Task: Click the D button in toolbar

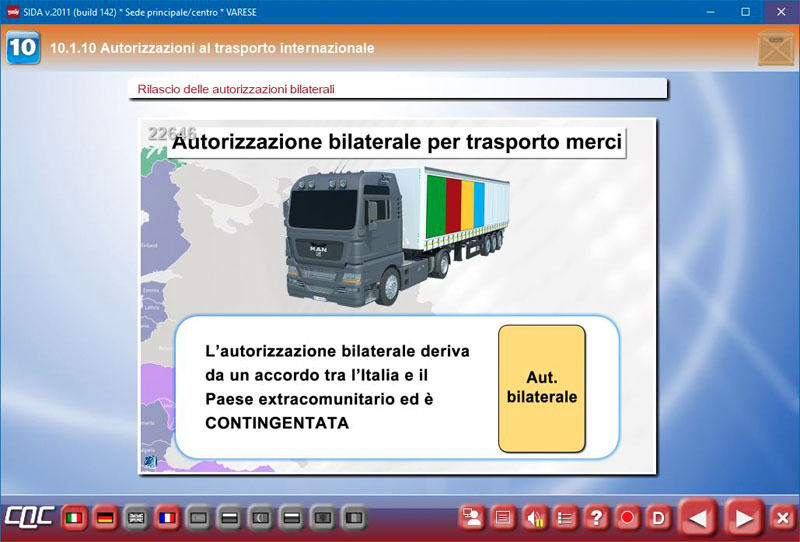Action: [658, 518]
